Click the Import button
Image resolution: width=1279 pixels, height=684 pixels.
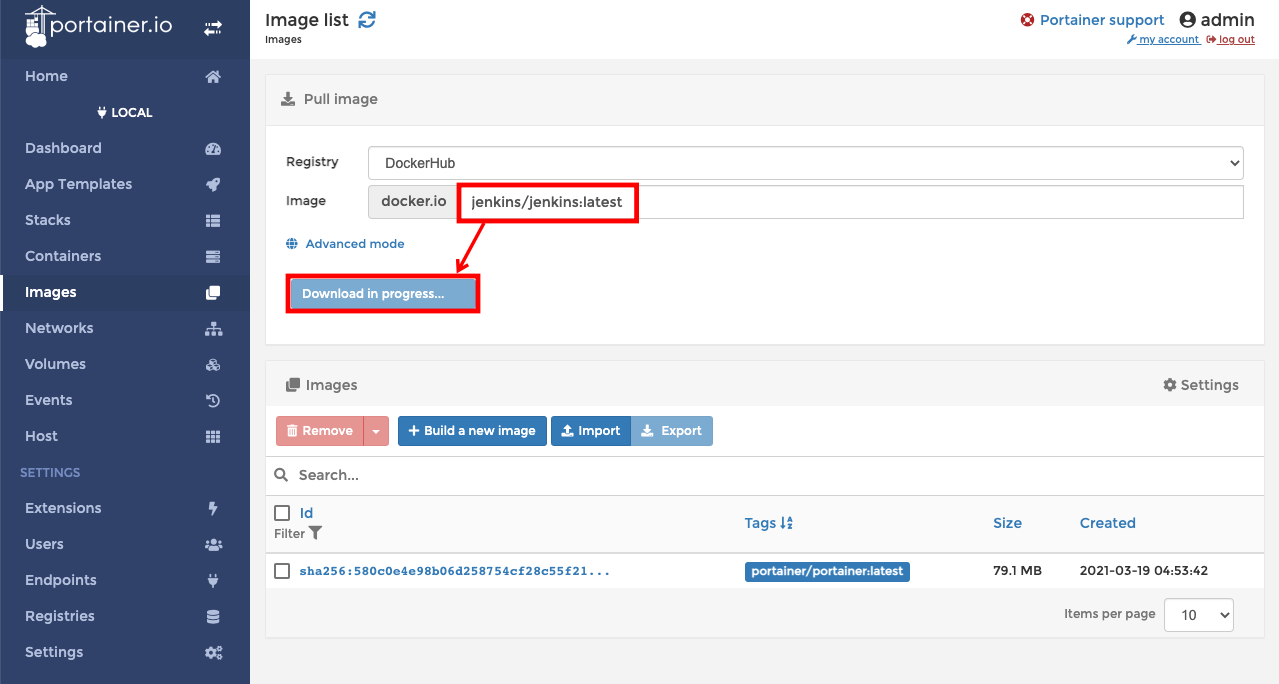tap(591, 431)
